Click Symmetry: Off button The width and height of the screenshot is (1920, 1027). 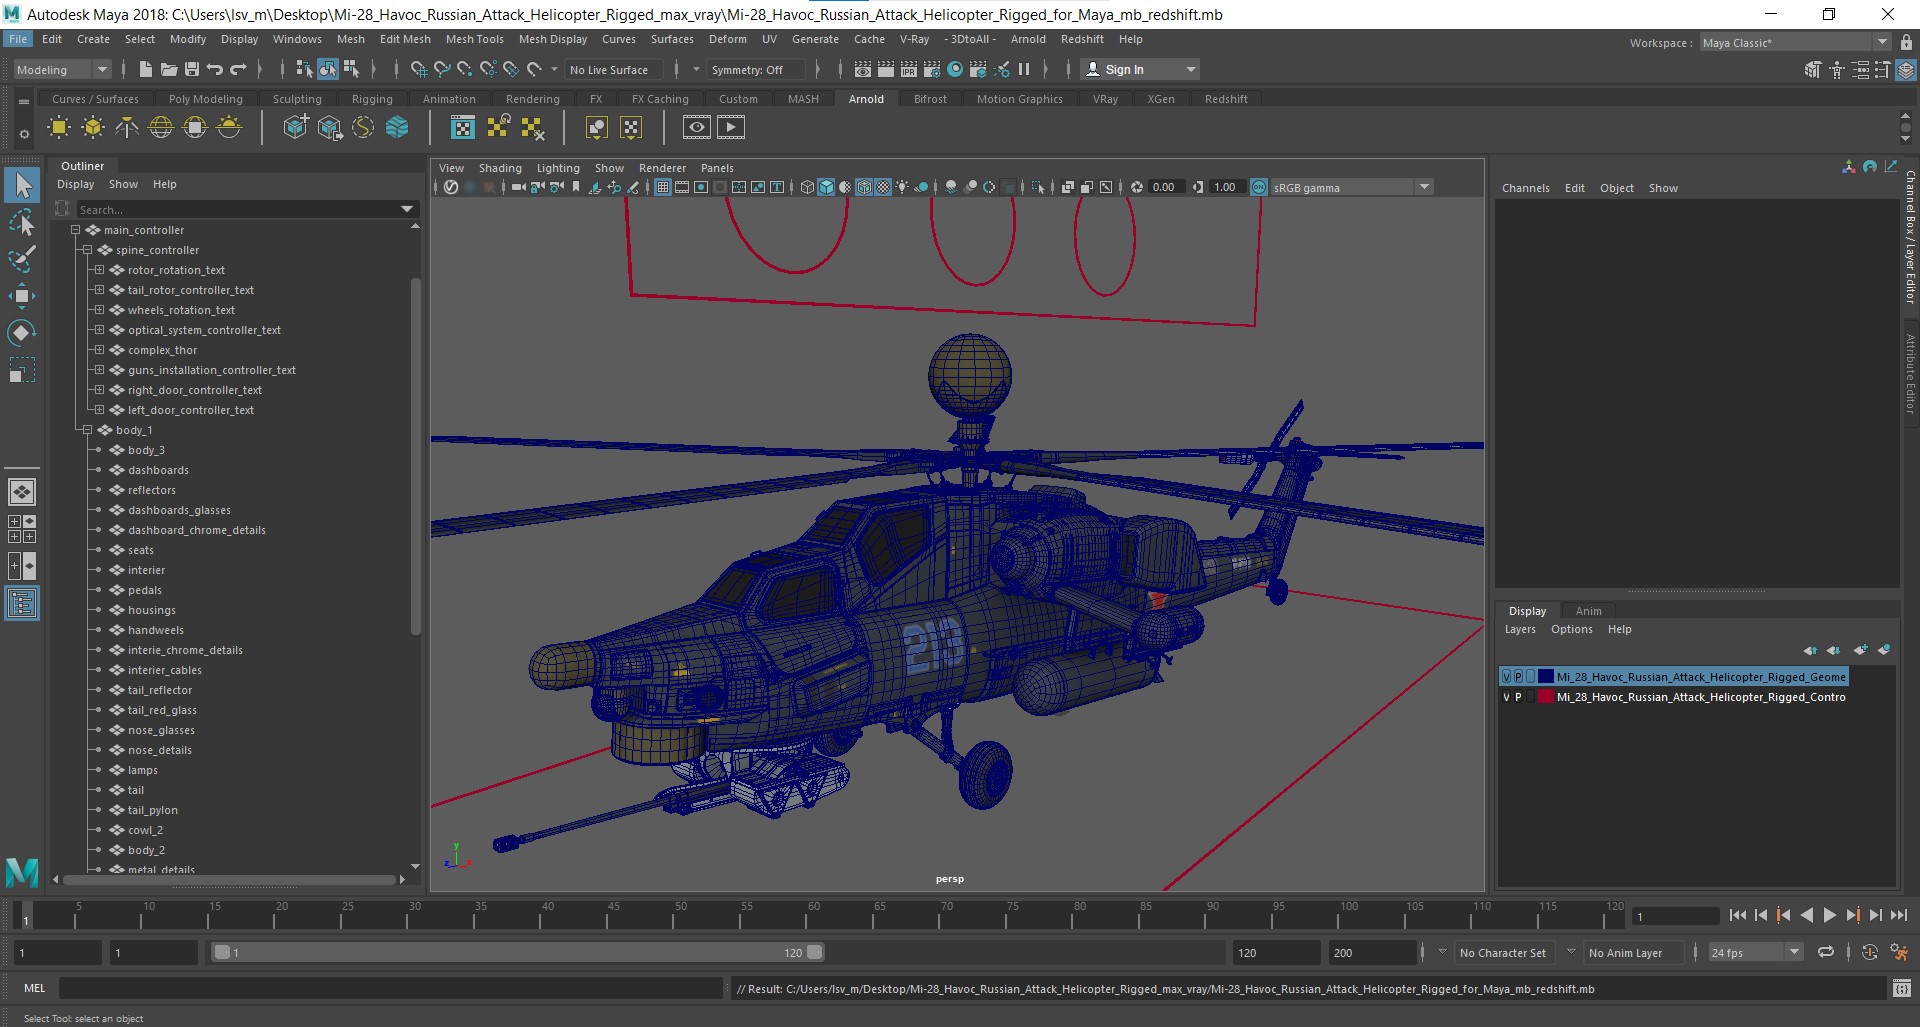(x=754, y=69)
